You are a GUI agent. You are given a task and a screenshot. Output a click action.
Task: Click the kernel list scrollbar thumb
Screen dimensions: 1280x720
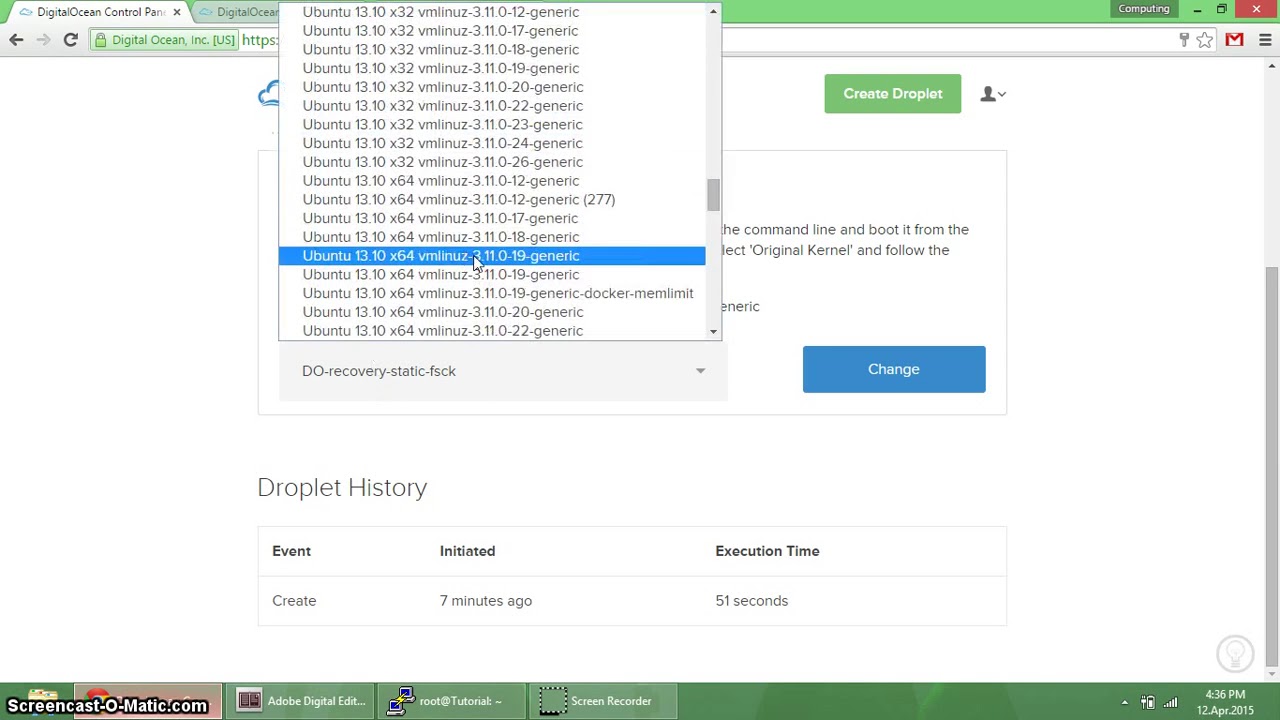(x=713, y=195)
